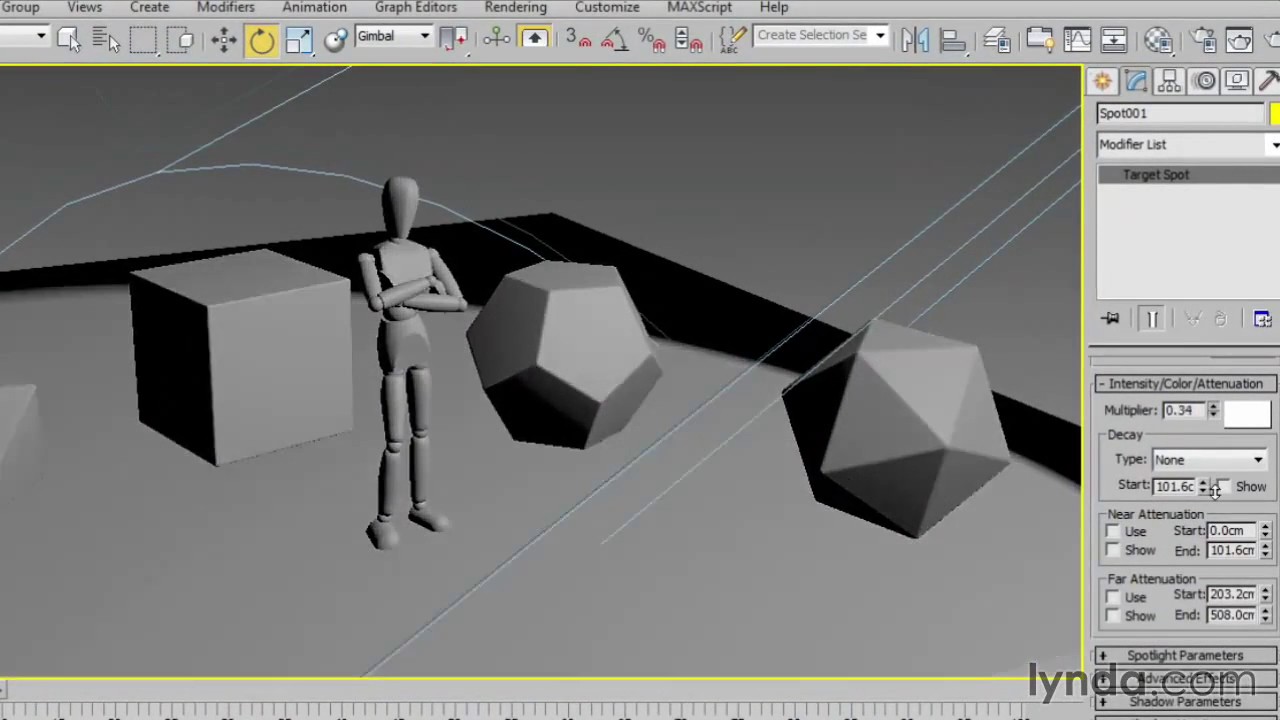The image size is (1280, 720).
Task: Toggle Percent Snap icon
Action: tap(651, 39)
